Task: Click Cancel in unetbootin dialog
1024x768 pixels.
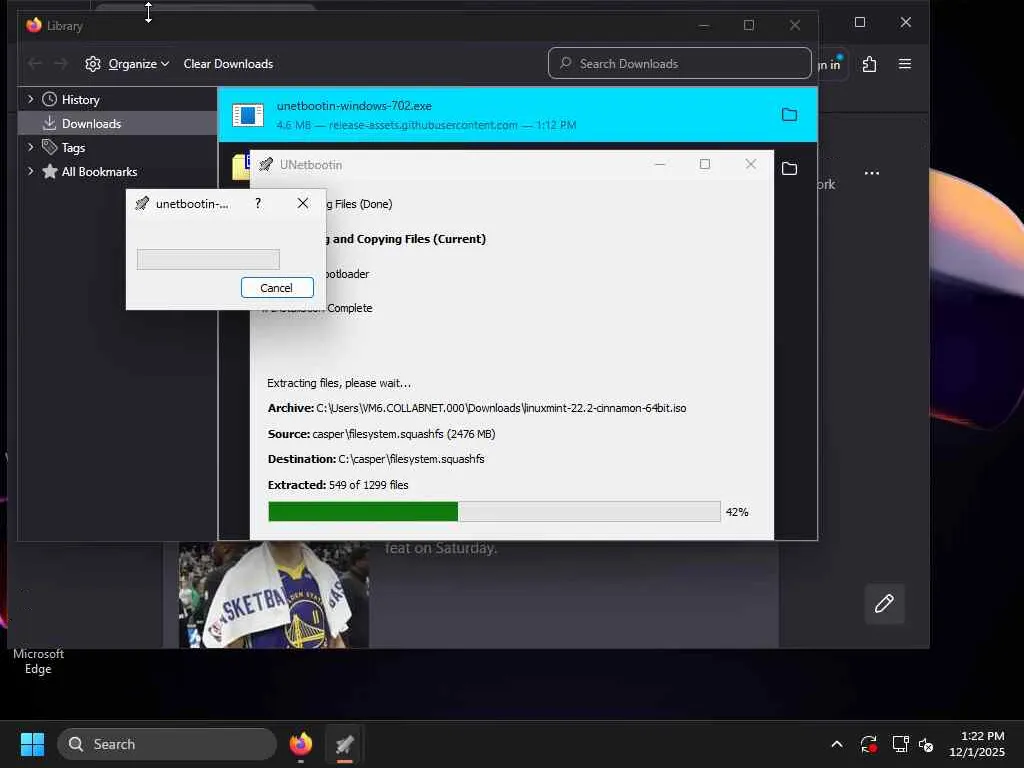Action: pos(277,288)
